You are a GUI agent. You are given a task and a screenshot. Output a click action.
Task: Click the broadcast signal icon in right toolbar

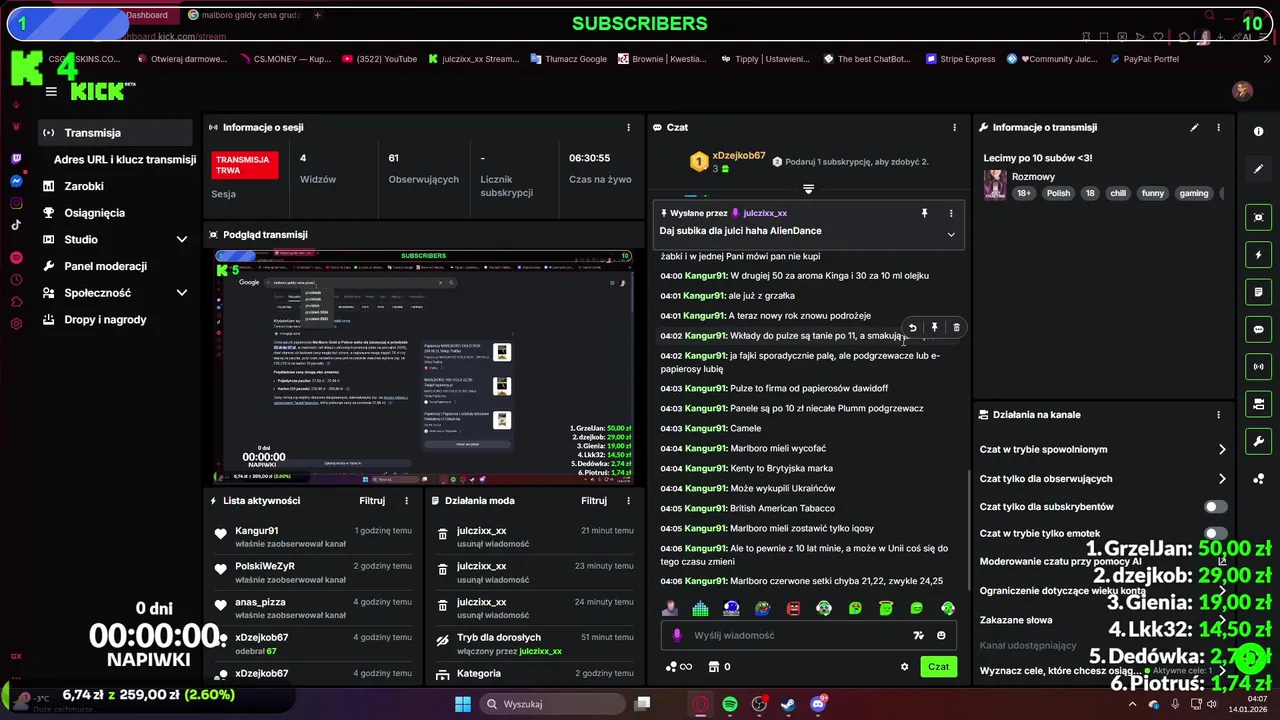point(1258,367)
